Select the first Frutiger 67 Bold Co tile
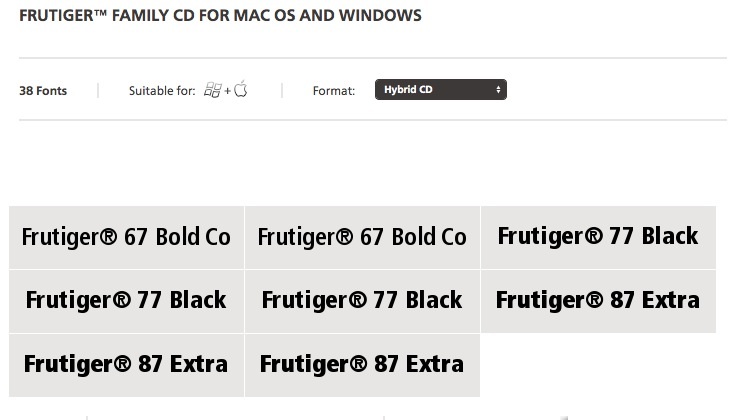Viewport: 739px width, 420px height. (x=126, y=237)
